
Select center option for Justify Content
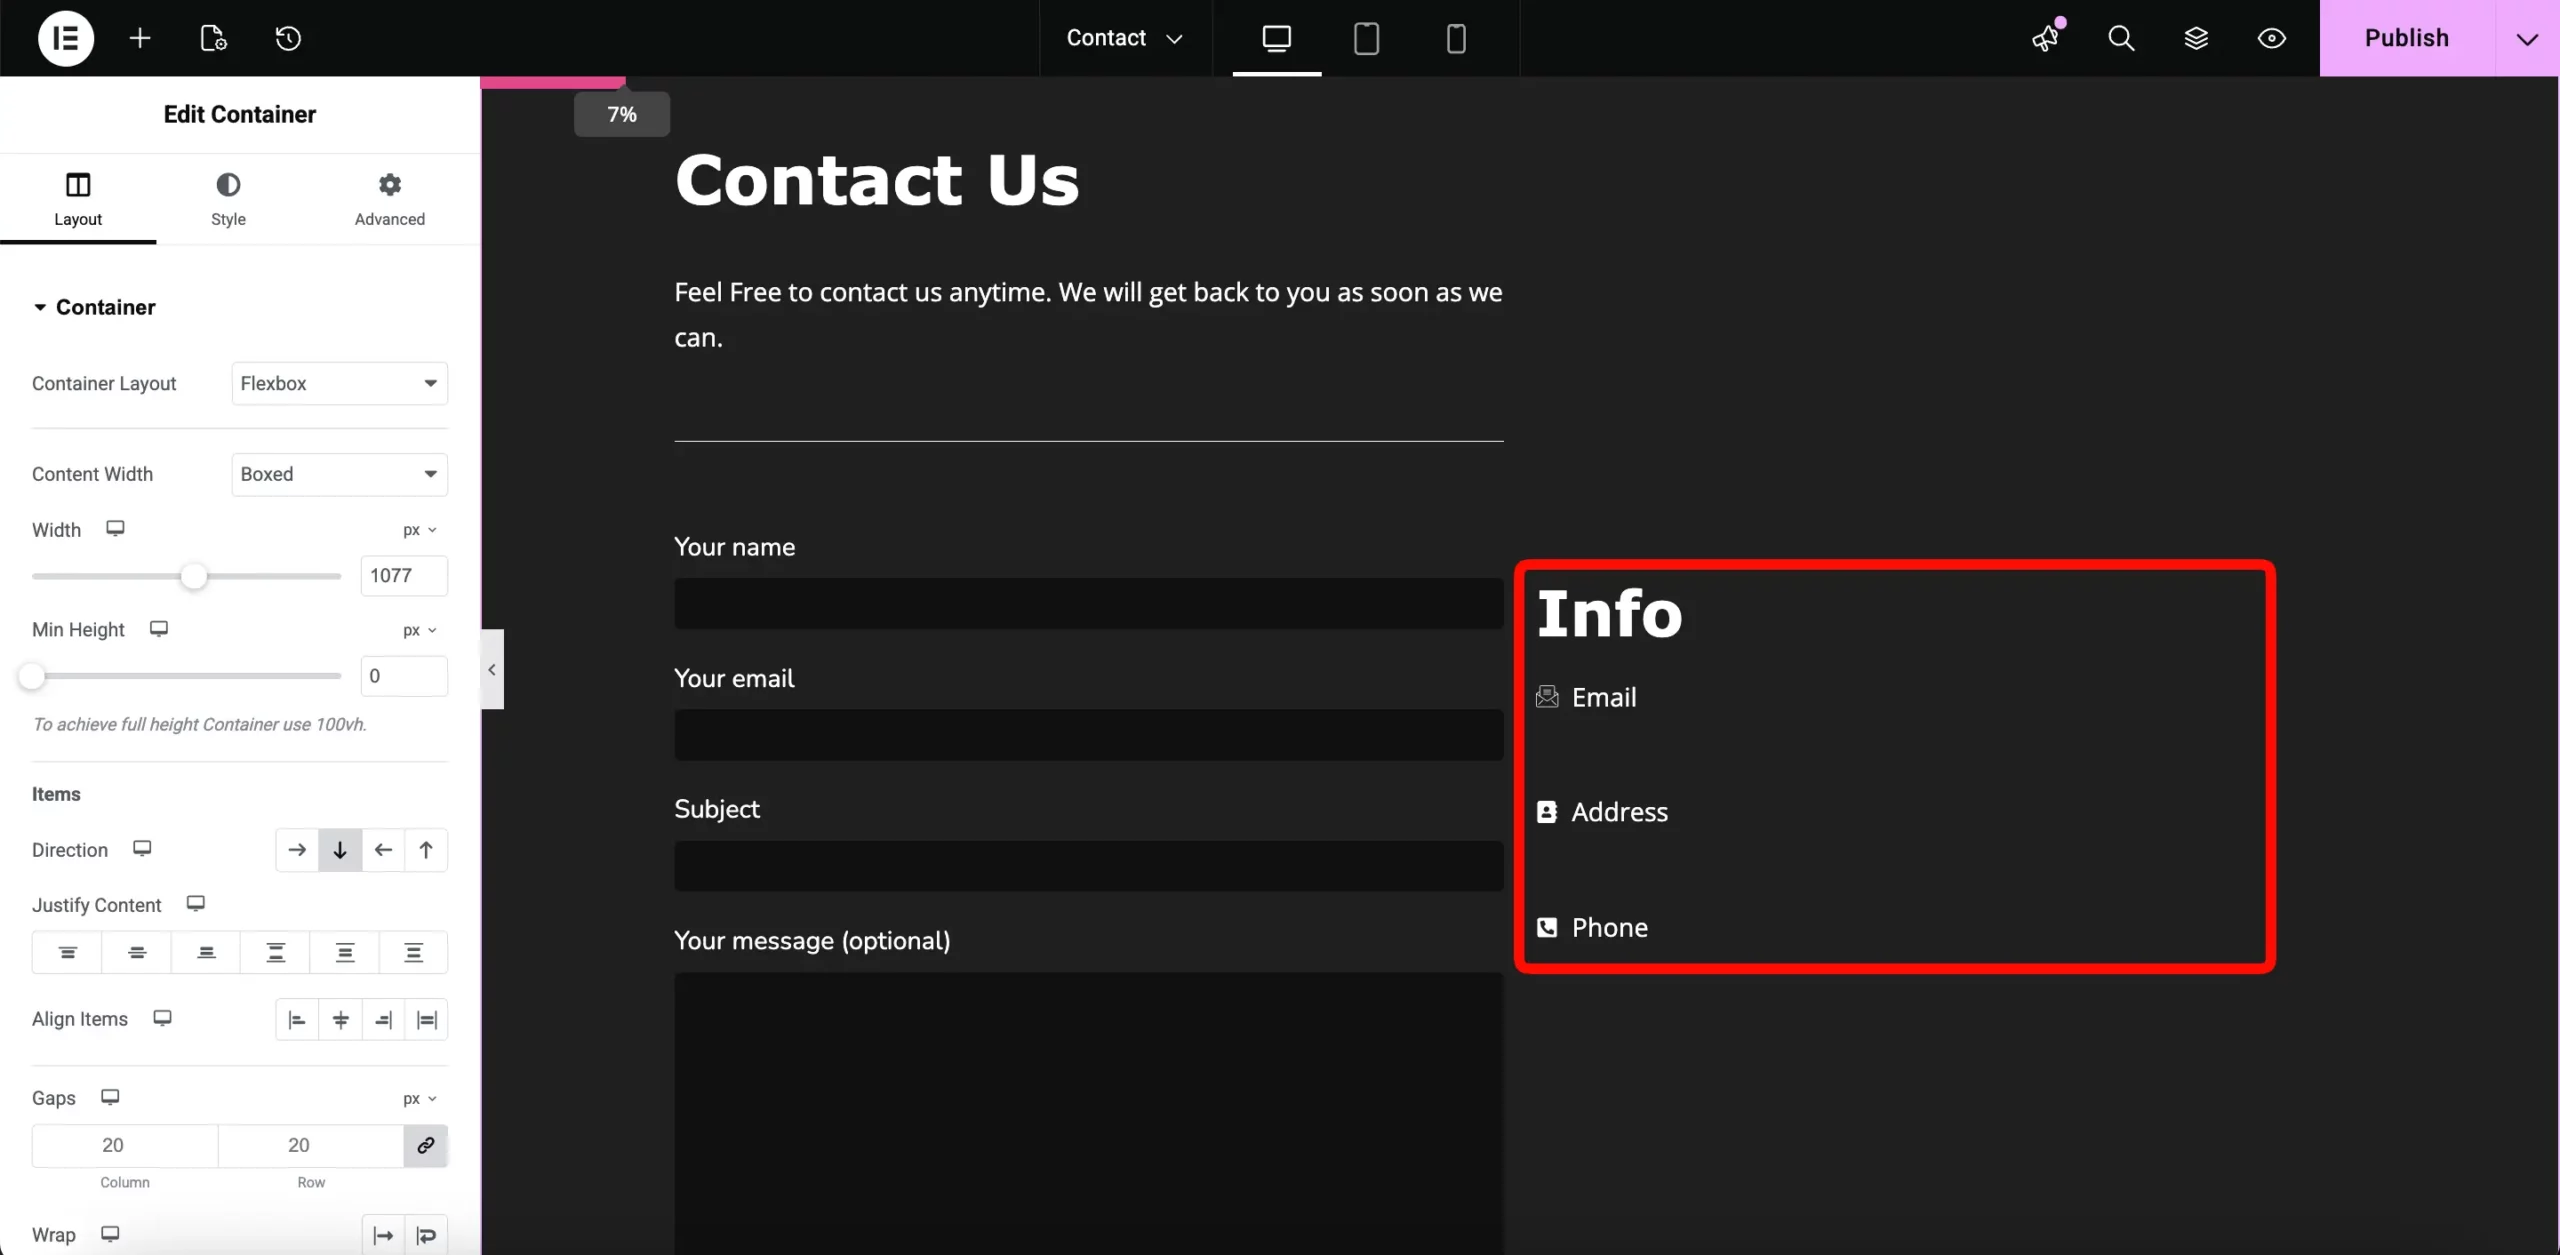[x=136, y=951]
